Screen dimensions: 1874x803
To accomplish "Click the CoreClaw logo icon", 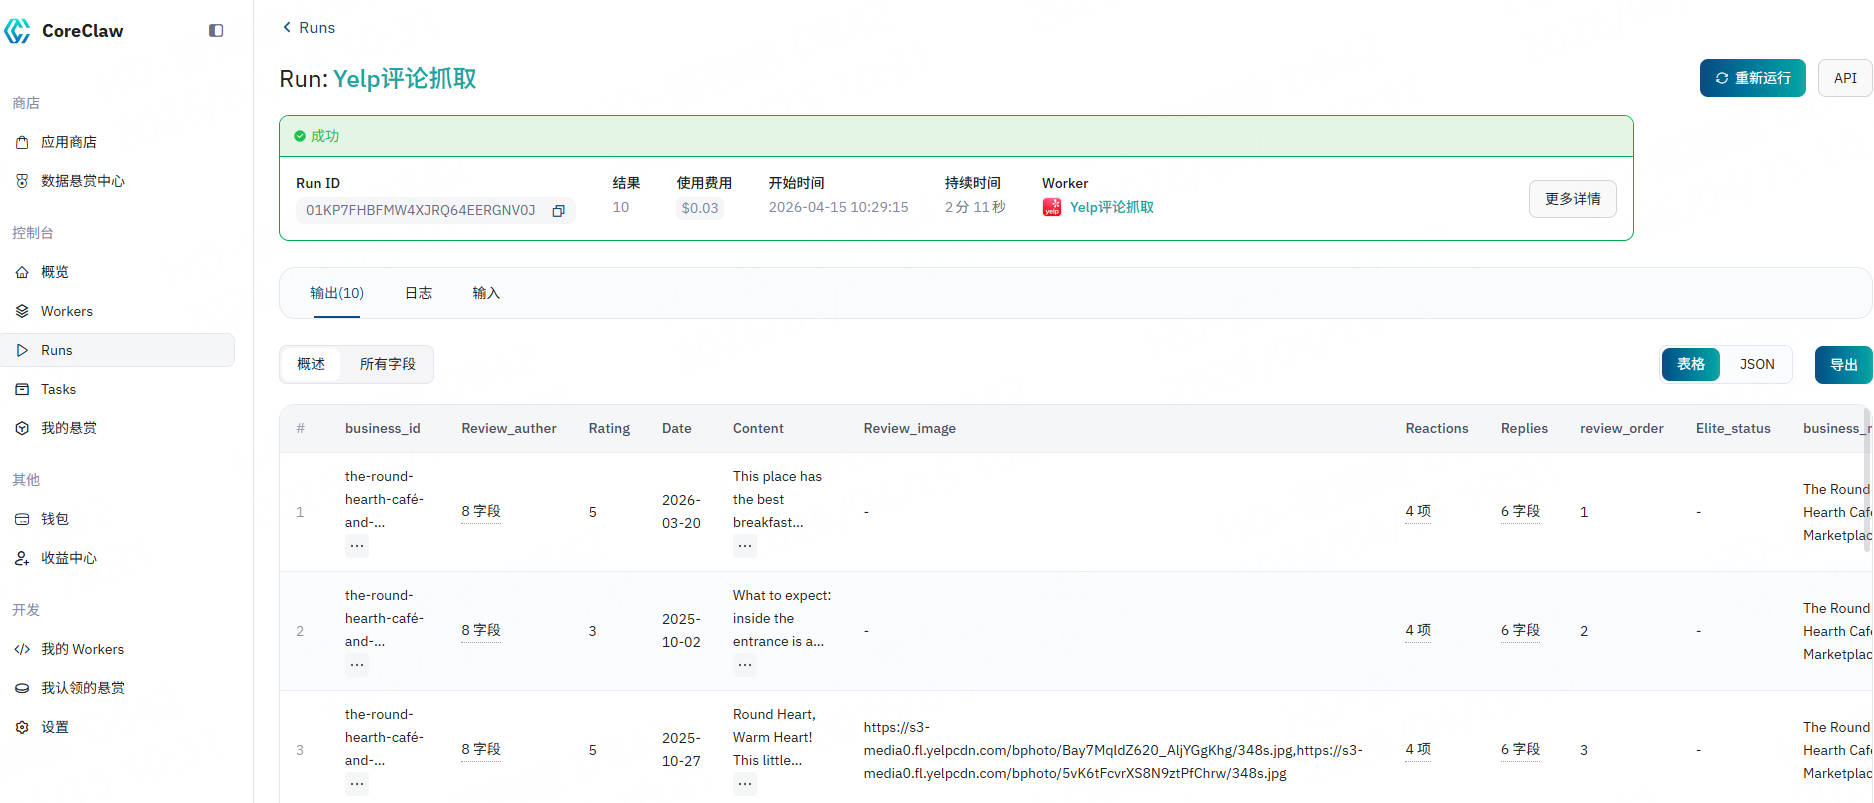I will pos(18,31).
